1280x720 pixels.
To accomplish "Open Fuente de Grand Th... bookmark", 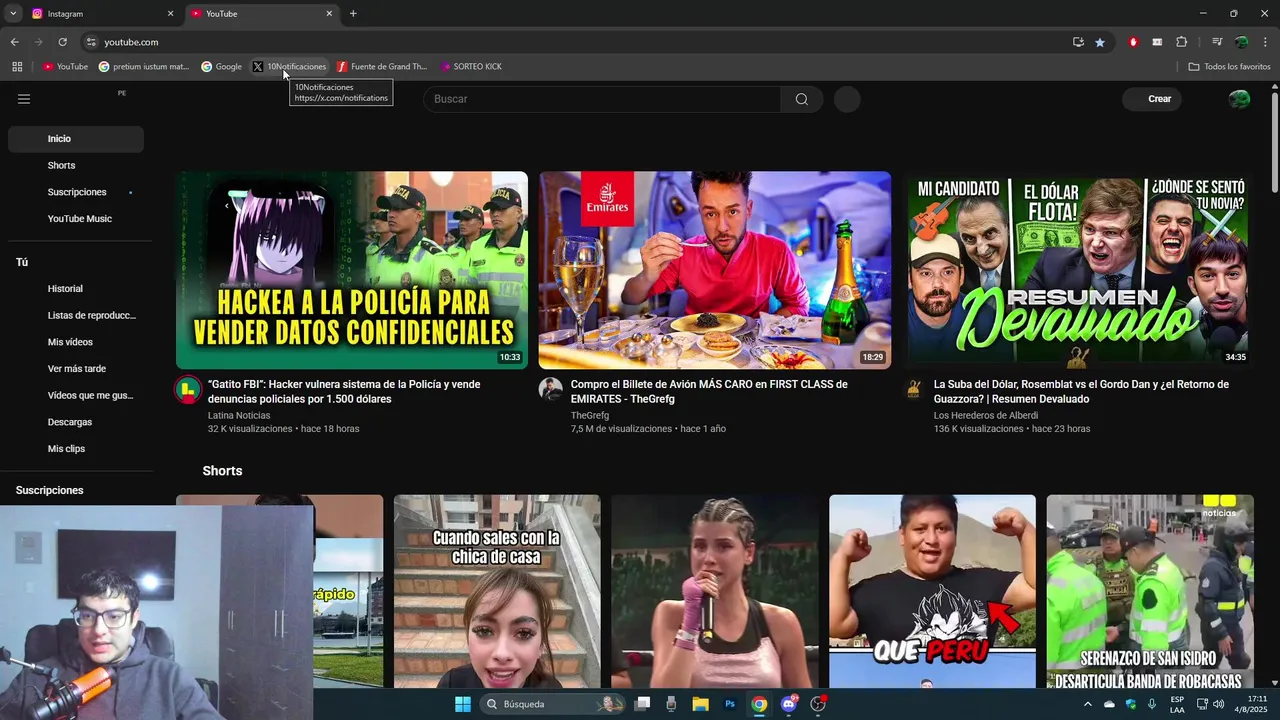I will [x=382, y=66].
